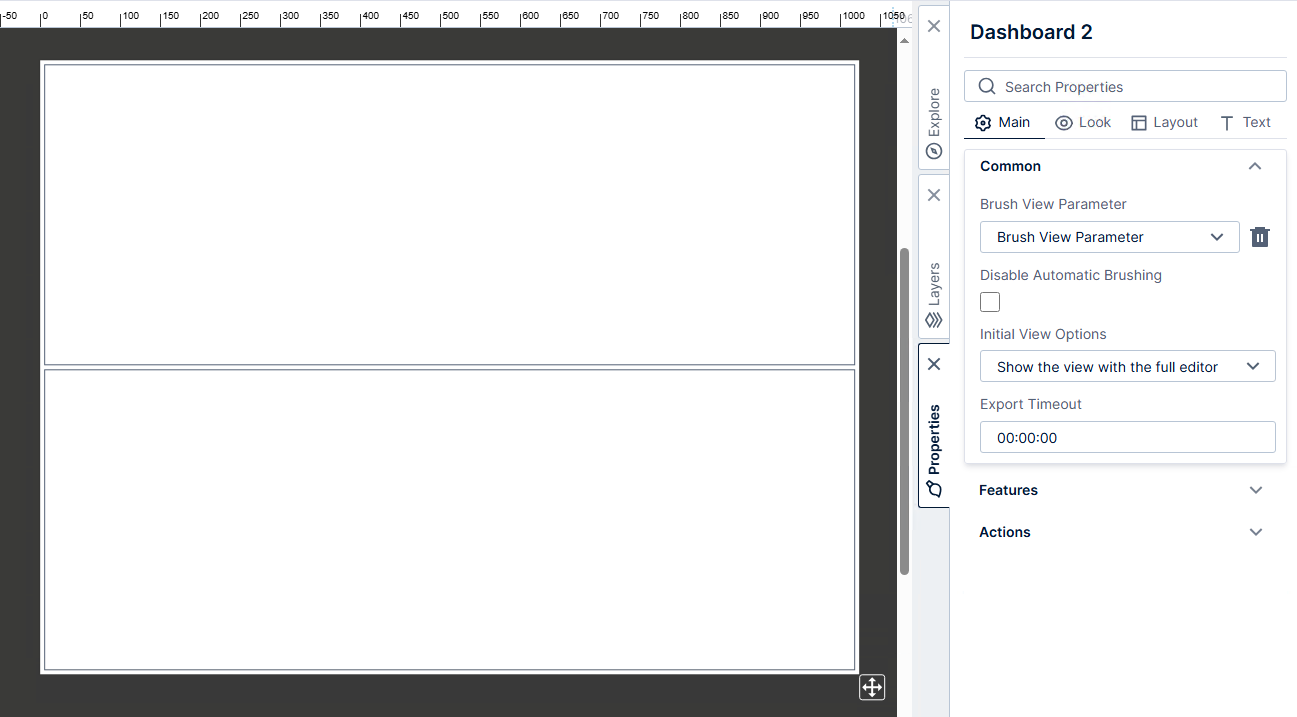Screen dimensions: 1297x717
Task: Delete the Brush View Parameter with trash icon
Action: (1260, 237)
